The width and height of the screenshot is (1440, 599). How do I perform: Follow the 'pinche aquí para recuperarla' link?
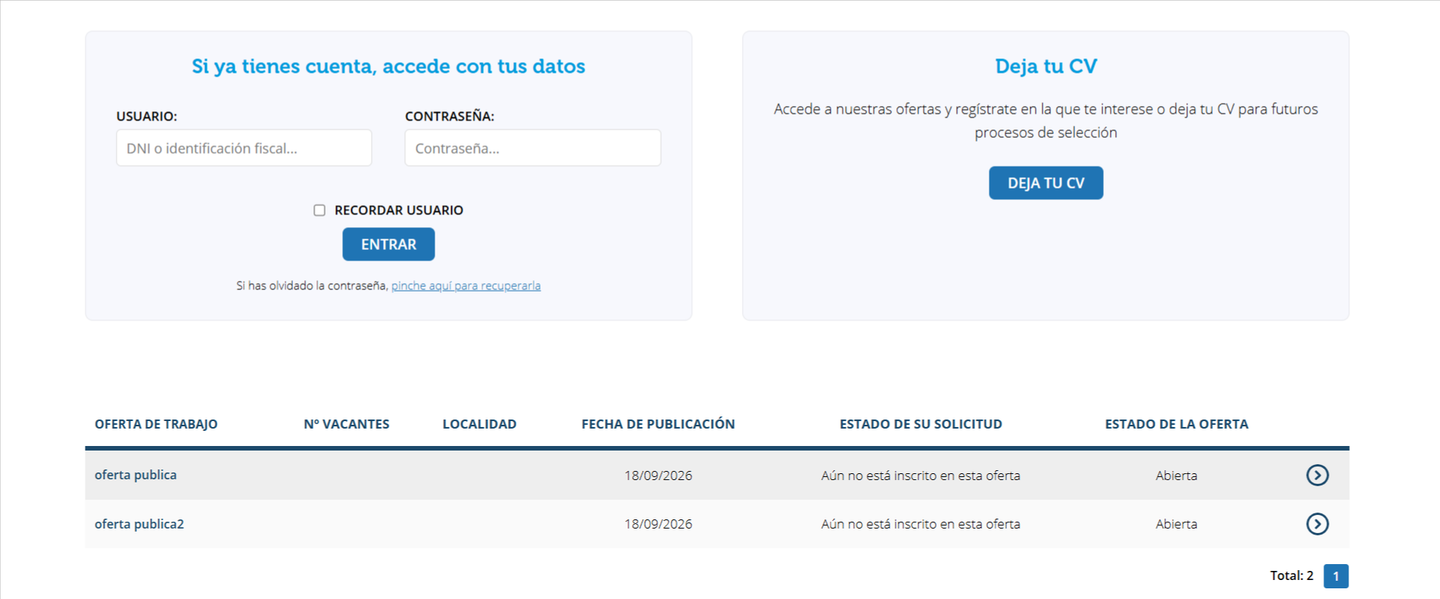(466, 286)
